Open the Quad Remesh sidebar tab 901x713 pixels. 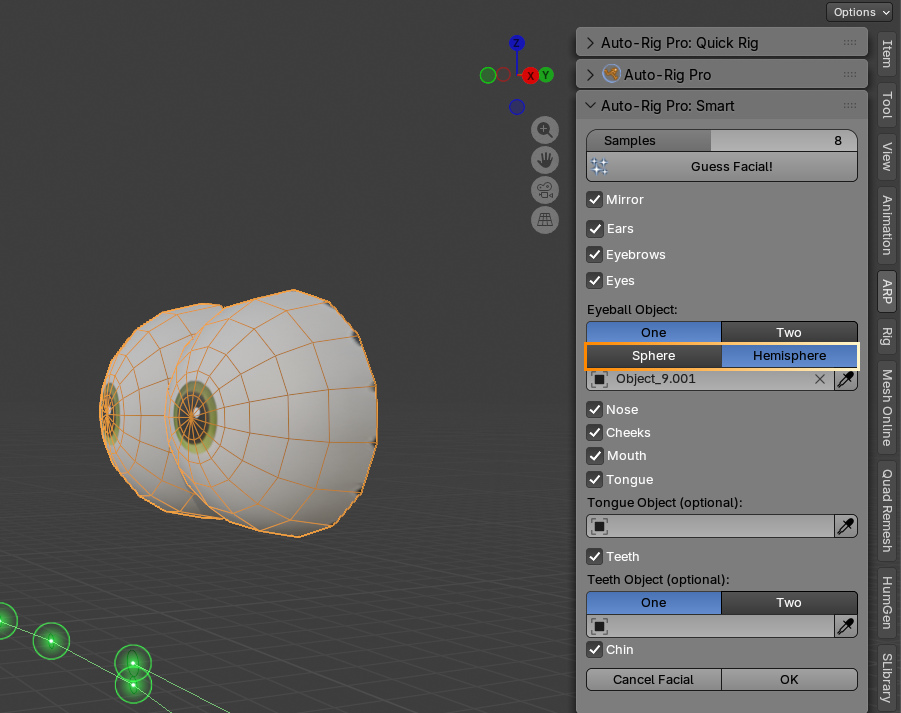pos(887,510)
